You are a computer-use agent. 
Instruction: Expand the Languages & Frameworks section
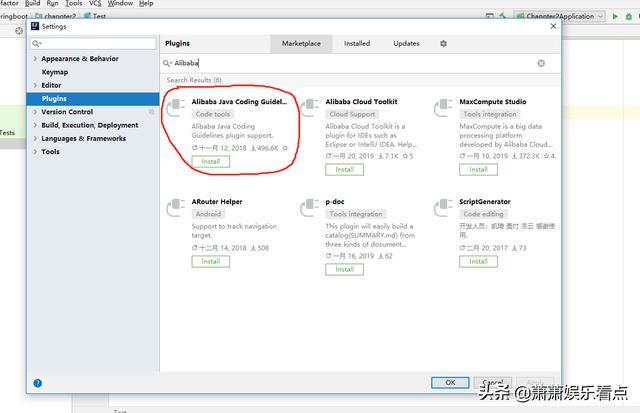tap(35, 138)
